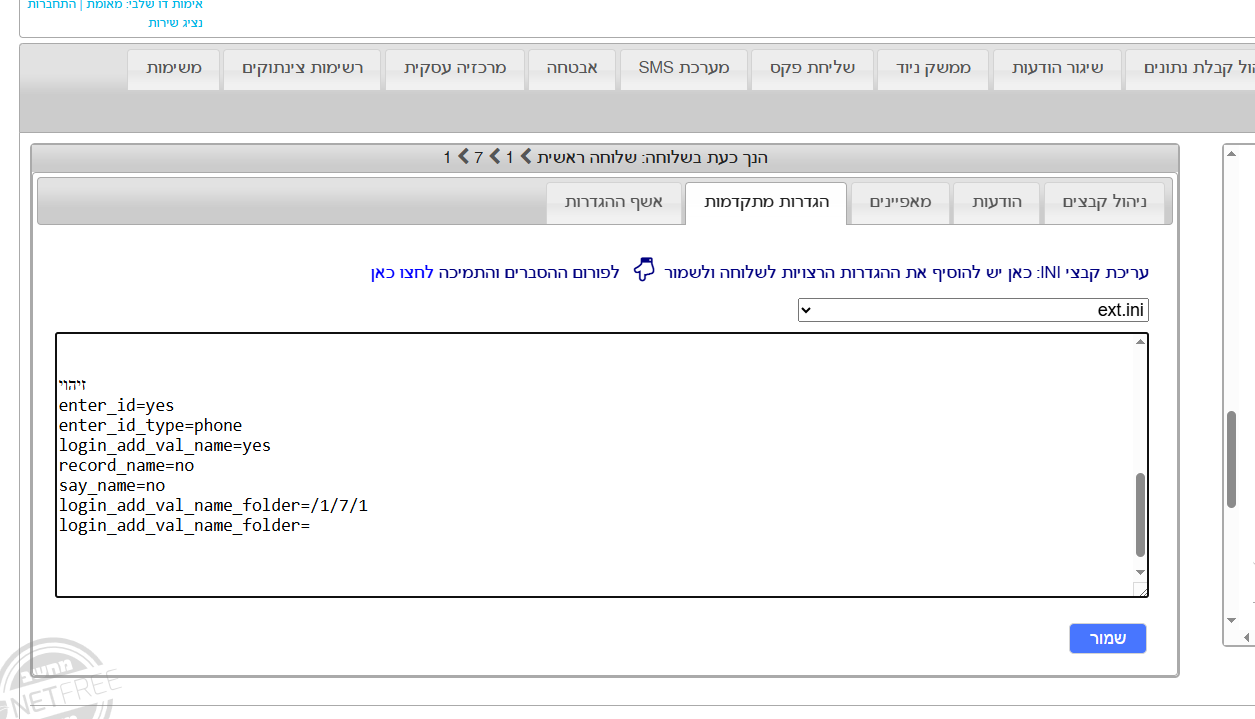Click שליחת פקס in the top toolbar
This screenshot has height=719, width=1255.
point(812,68)
